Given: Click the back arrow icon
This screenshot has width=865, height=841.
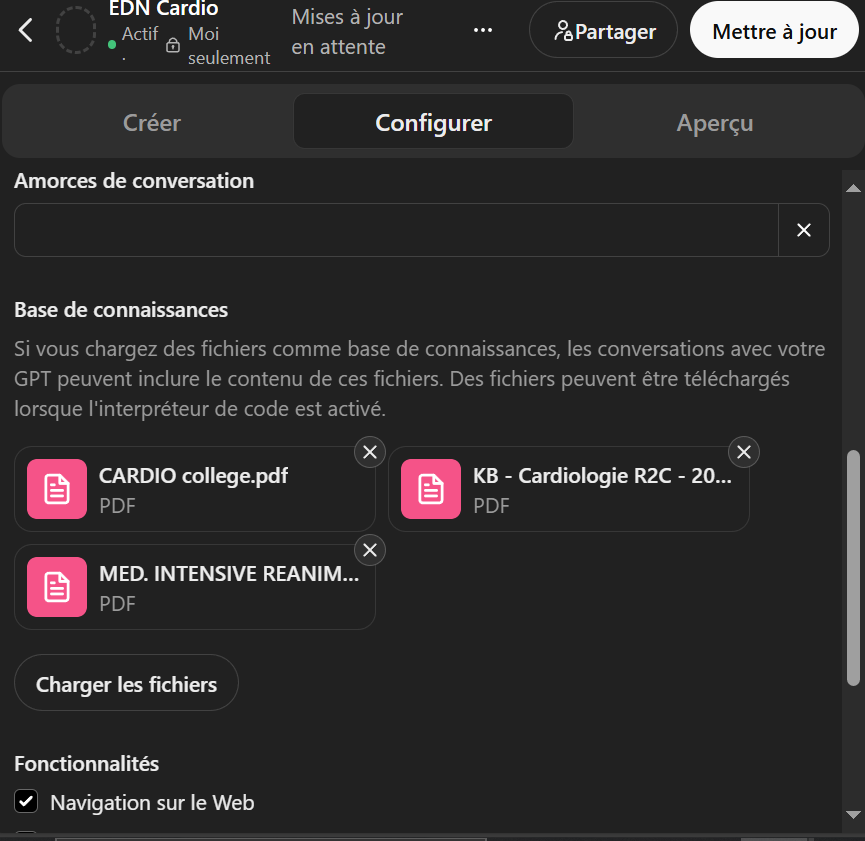Looking at the screenshot, I should tap(26, 30).
